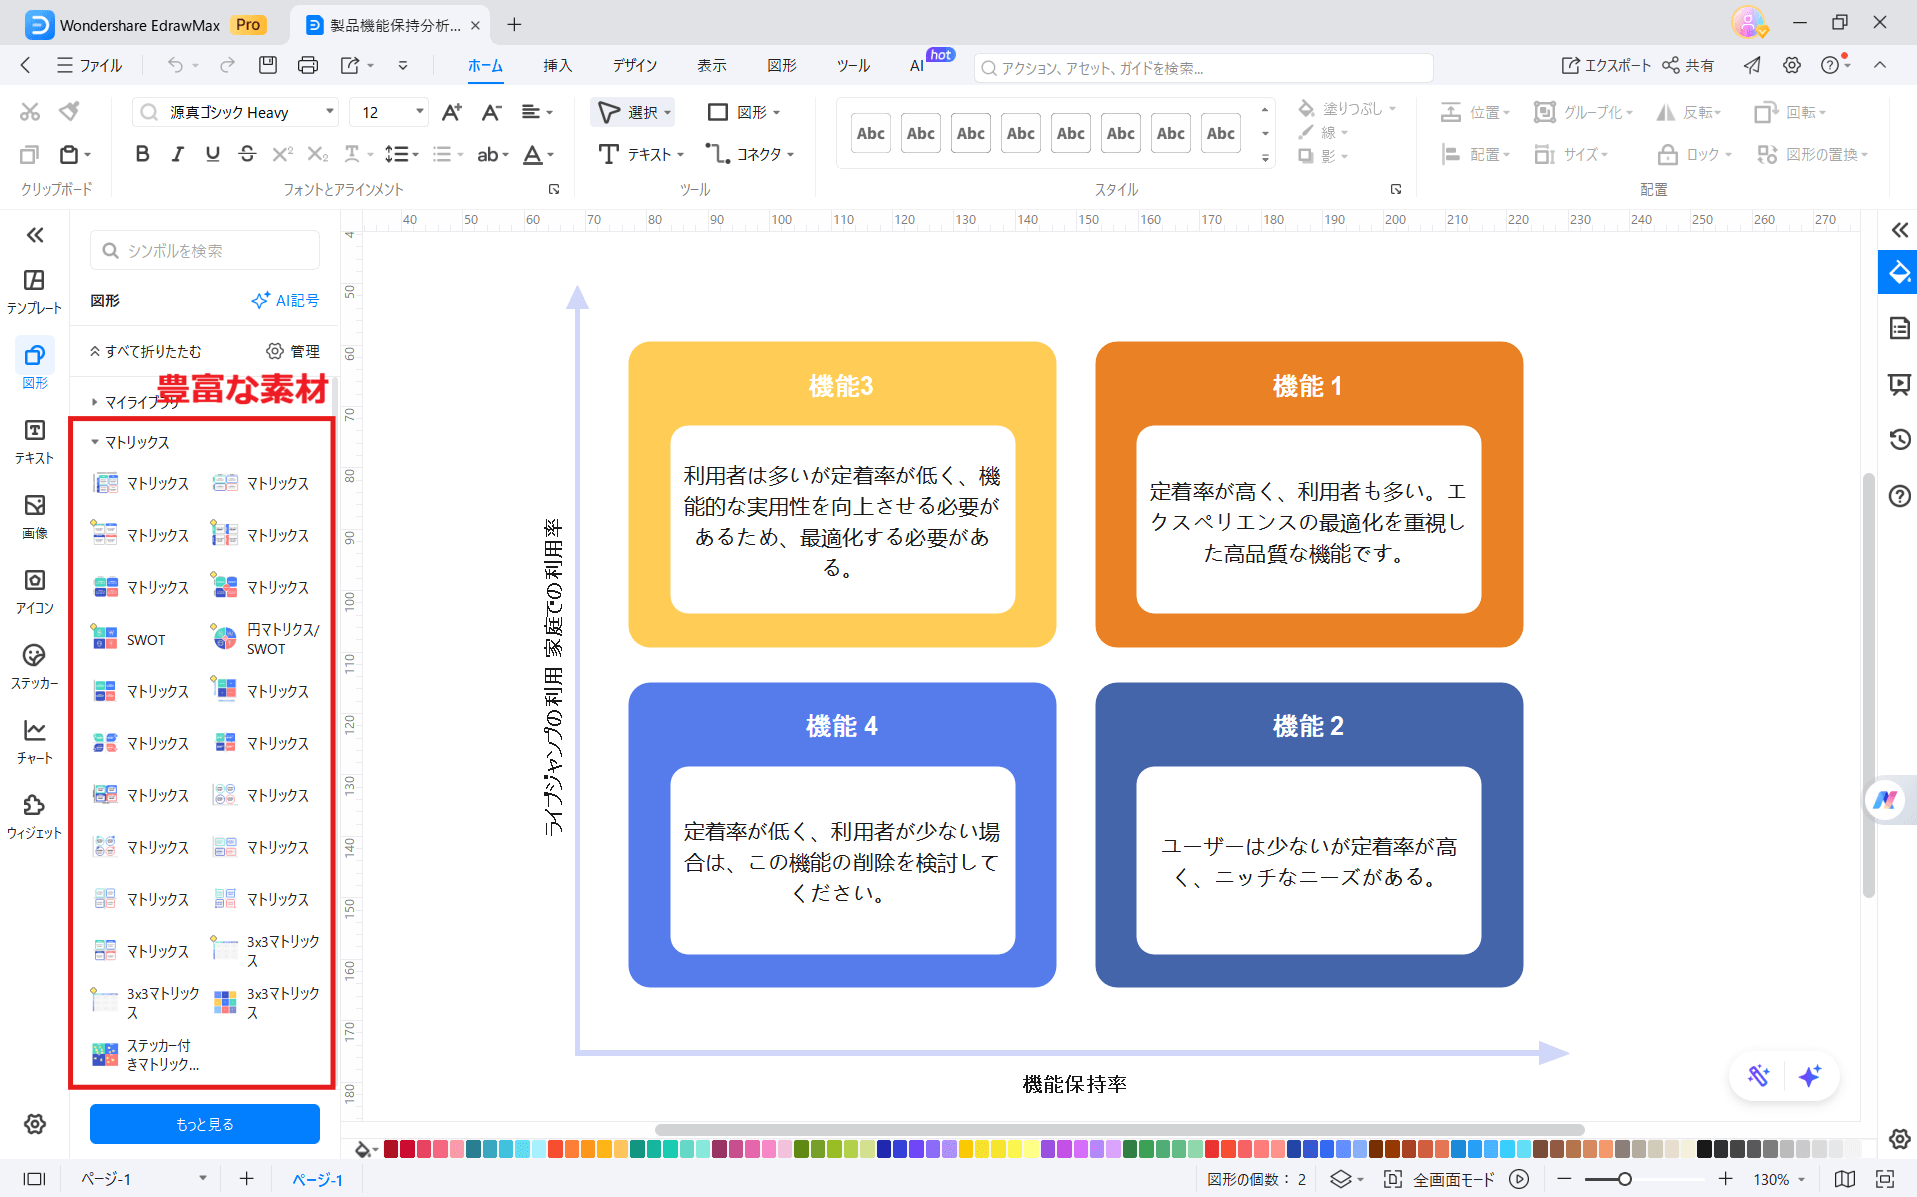Click the help question icon on right sidebar

[1900, 496]
